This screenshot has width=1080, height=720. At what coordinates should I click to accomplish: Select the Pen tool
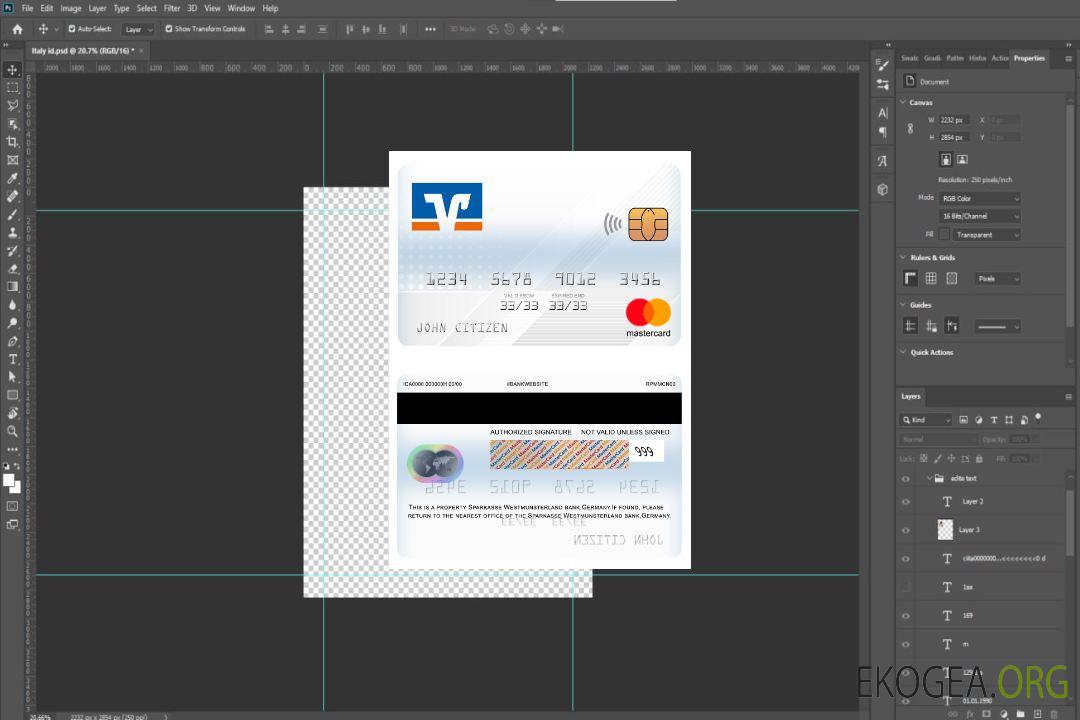point(12,341)
